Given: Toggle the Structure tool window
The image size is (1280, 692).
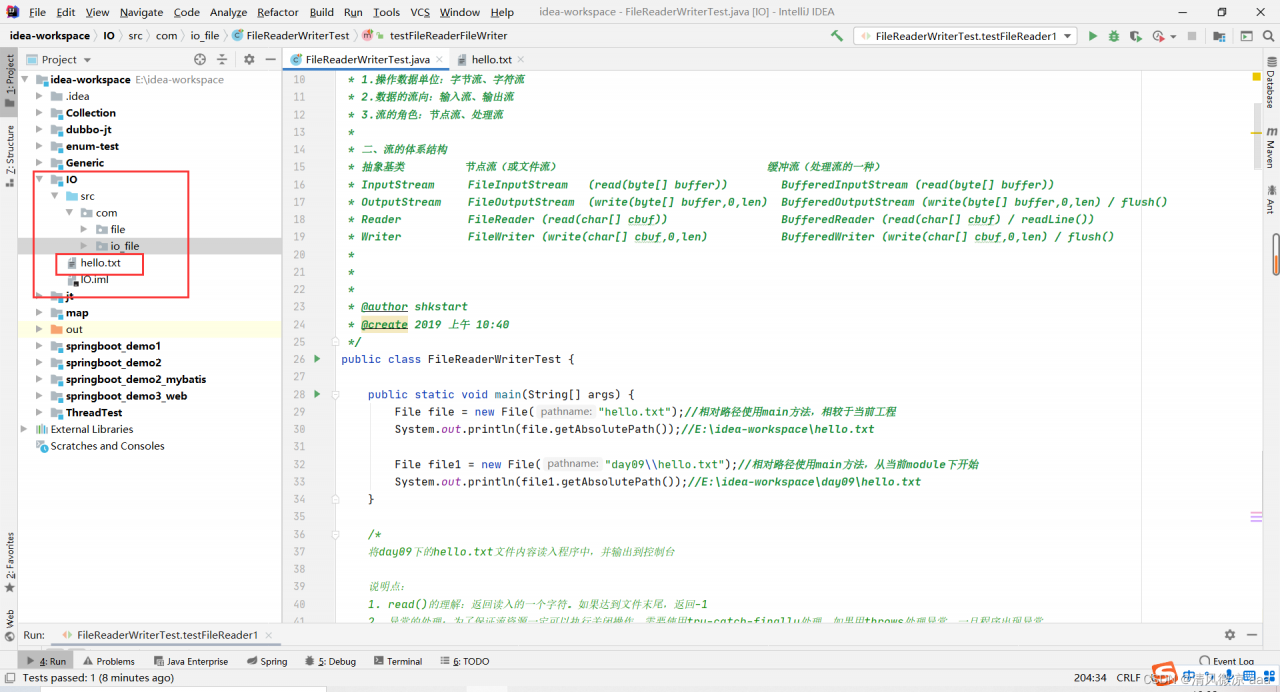Looking at the screenshot, I should pyautogui.click(x=9, y=150).
